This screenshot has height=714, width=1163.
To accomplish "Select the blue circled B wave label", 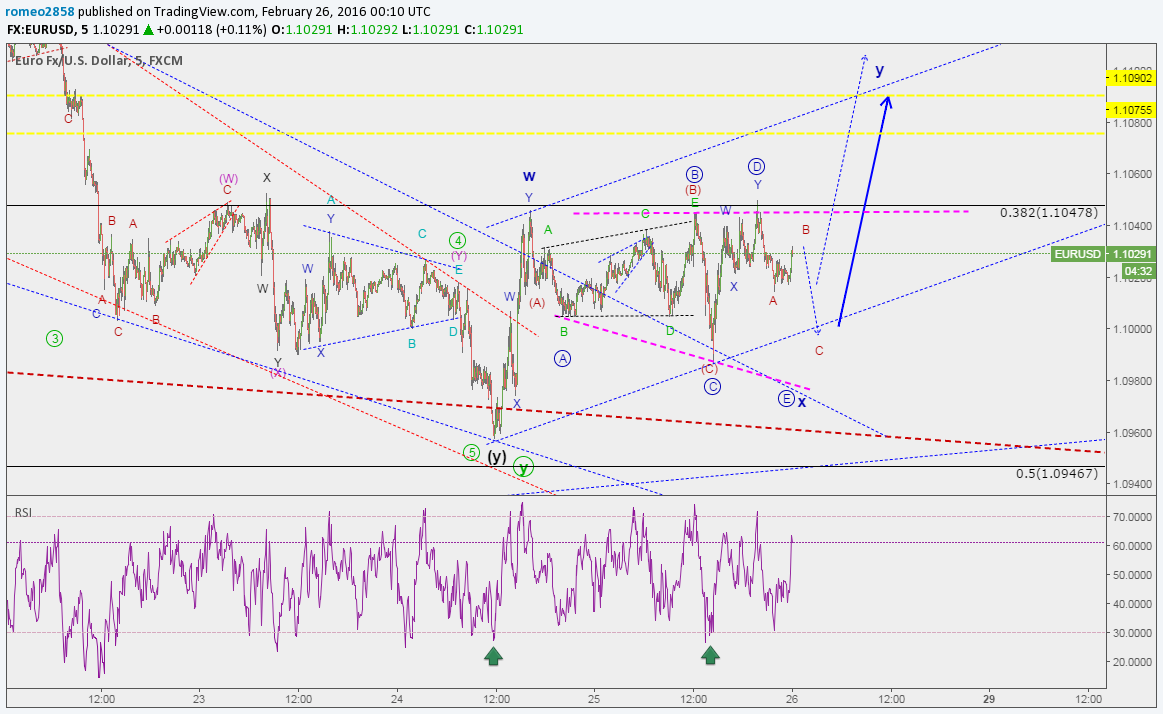I will [693, 175].
